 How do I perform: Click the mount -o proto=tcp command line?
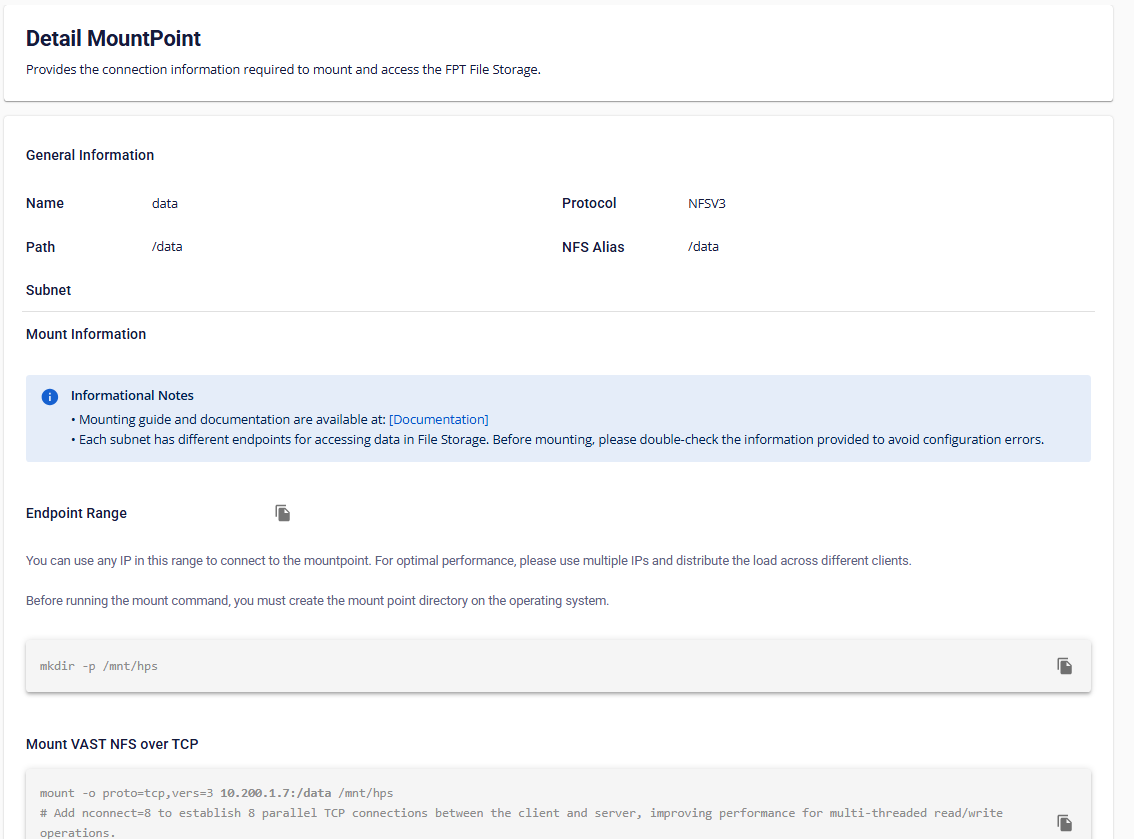coord(130,793)
